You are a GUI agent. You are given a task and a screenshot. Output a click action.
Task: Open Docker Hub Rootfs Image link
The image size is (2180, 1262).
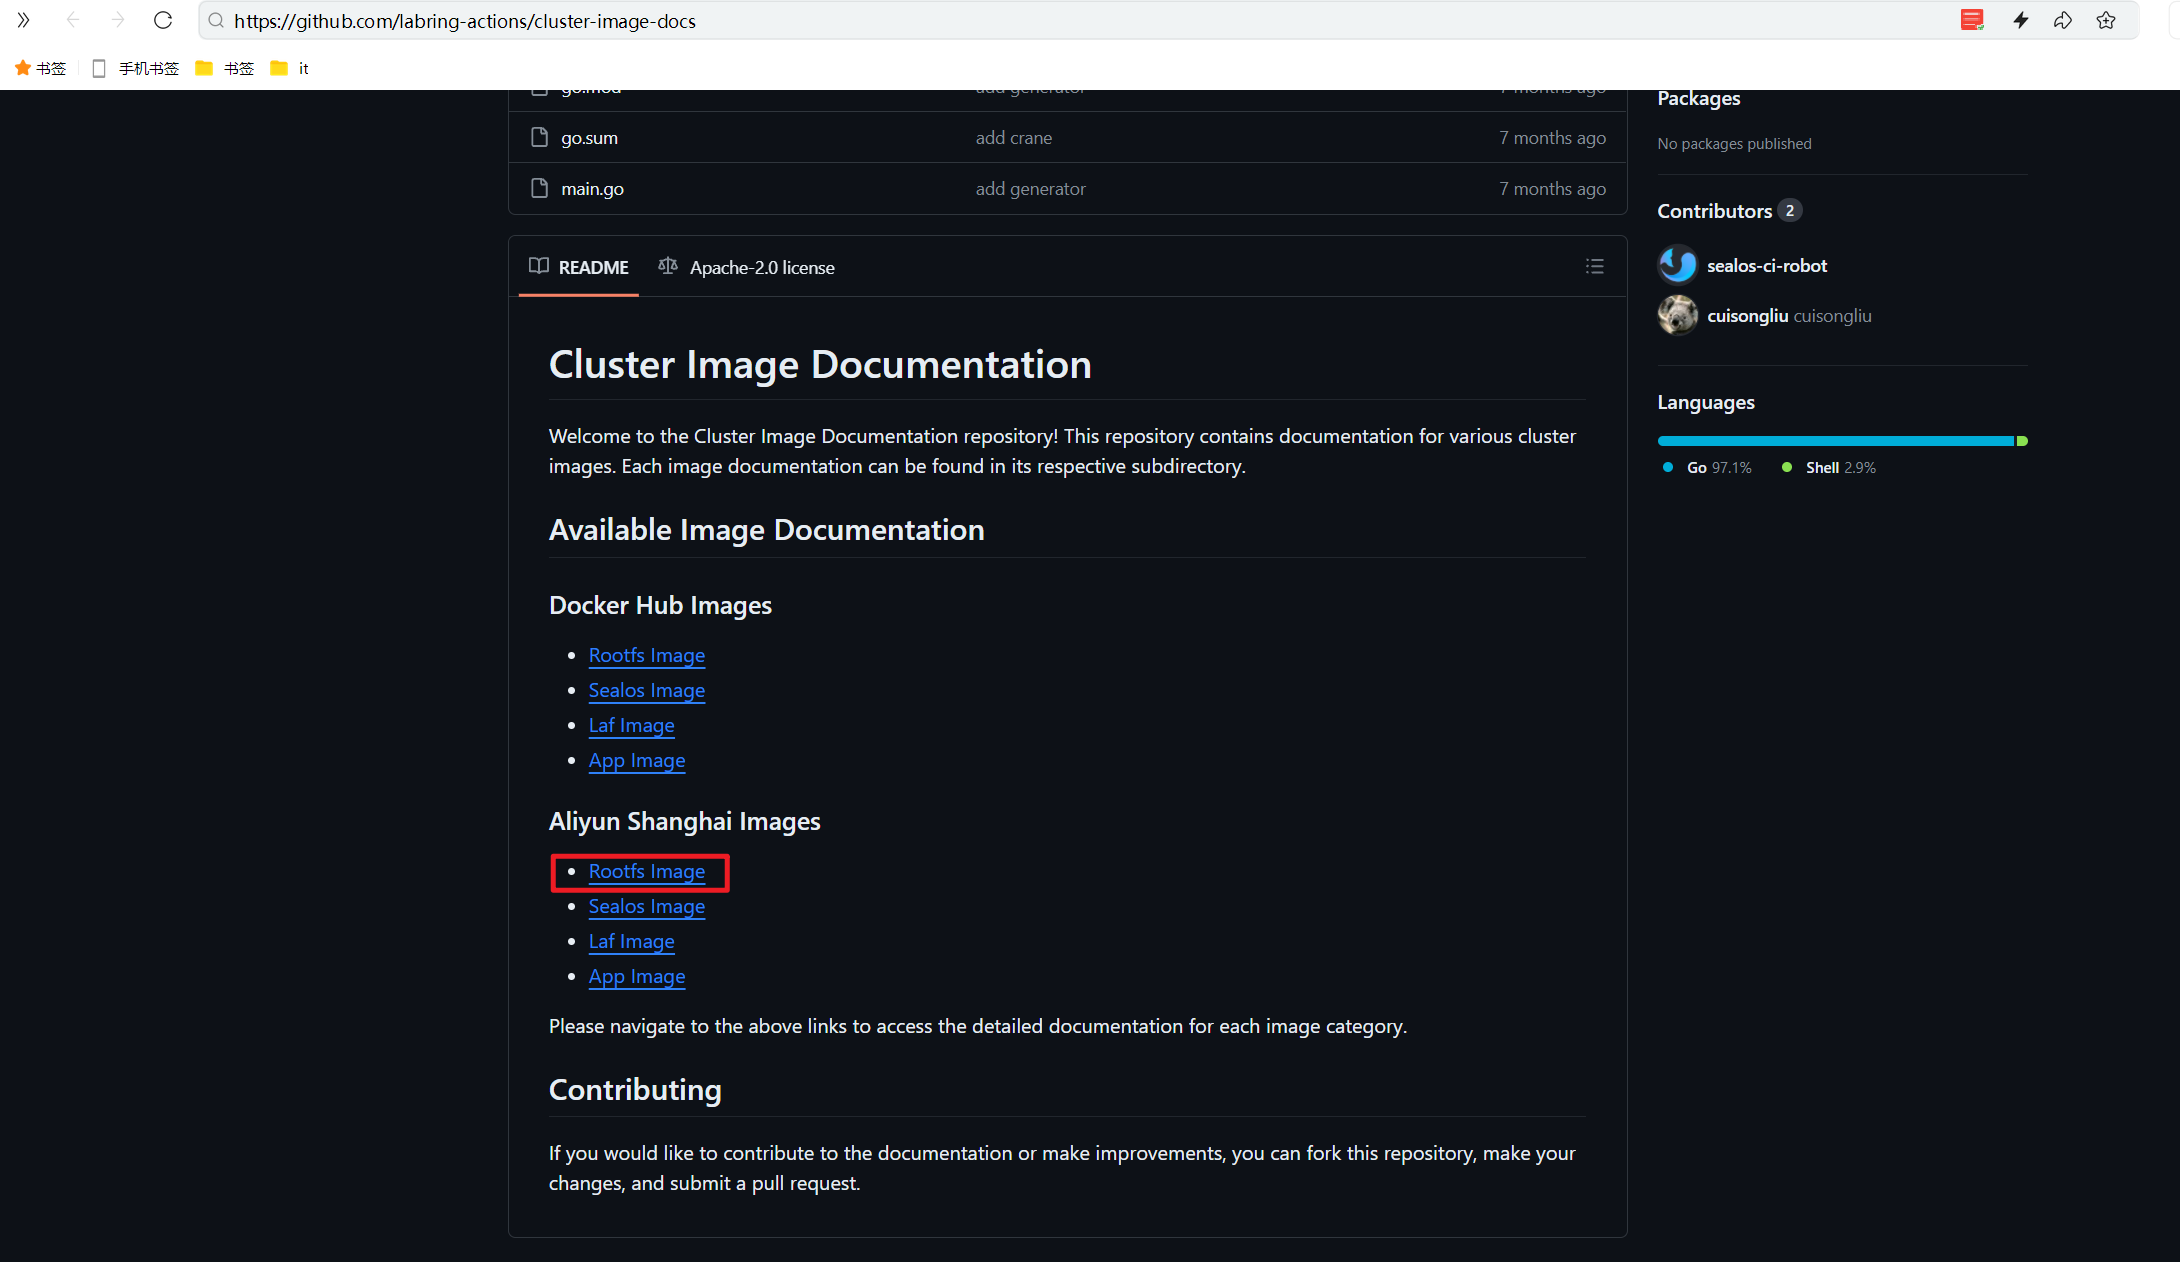[x=647, y=655]
